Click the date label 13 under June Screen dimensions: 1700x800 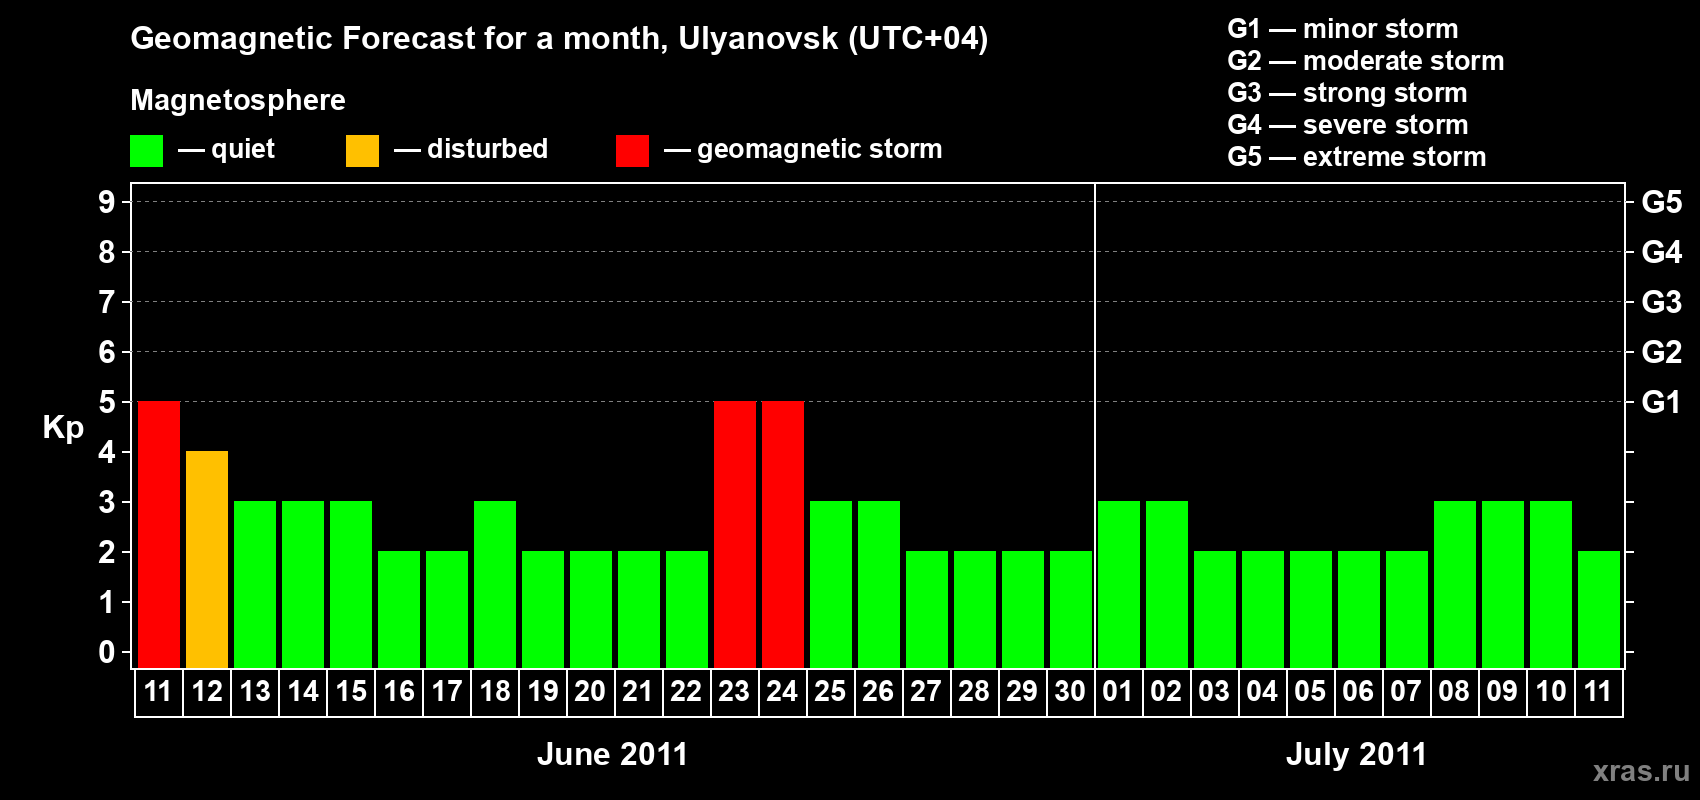(x=255, y=692)
